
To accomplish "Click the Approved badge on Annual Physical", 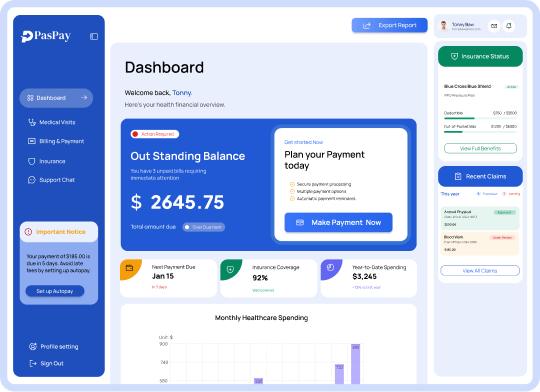I will pos(505,213).
